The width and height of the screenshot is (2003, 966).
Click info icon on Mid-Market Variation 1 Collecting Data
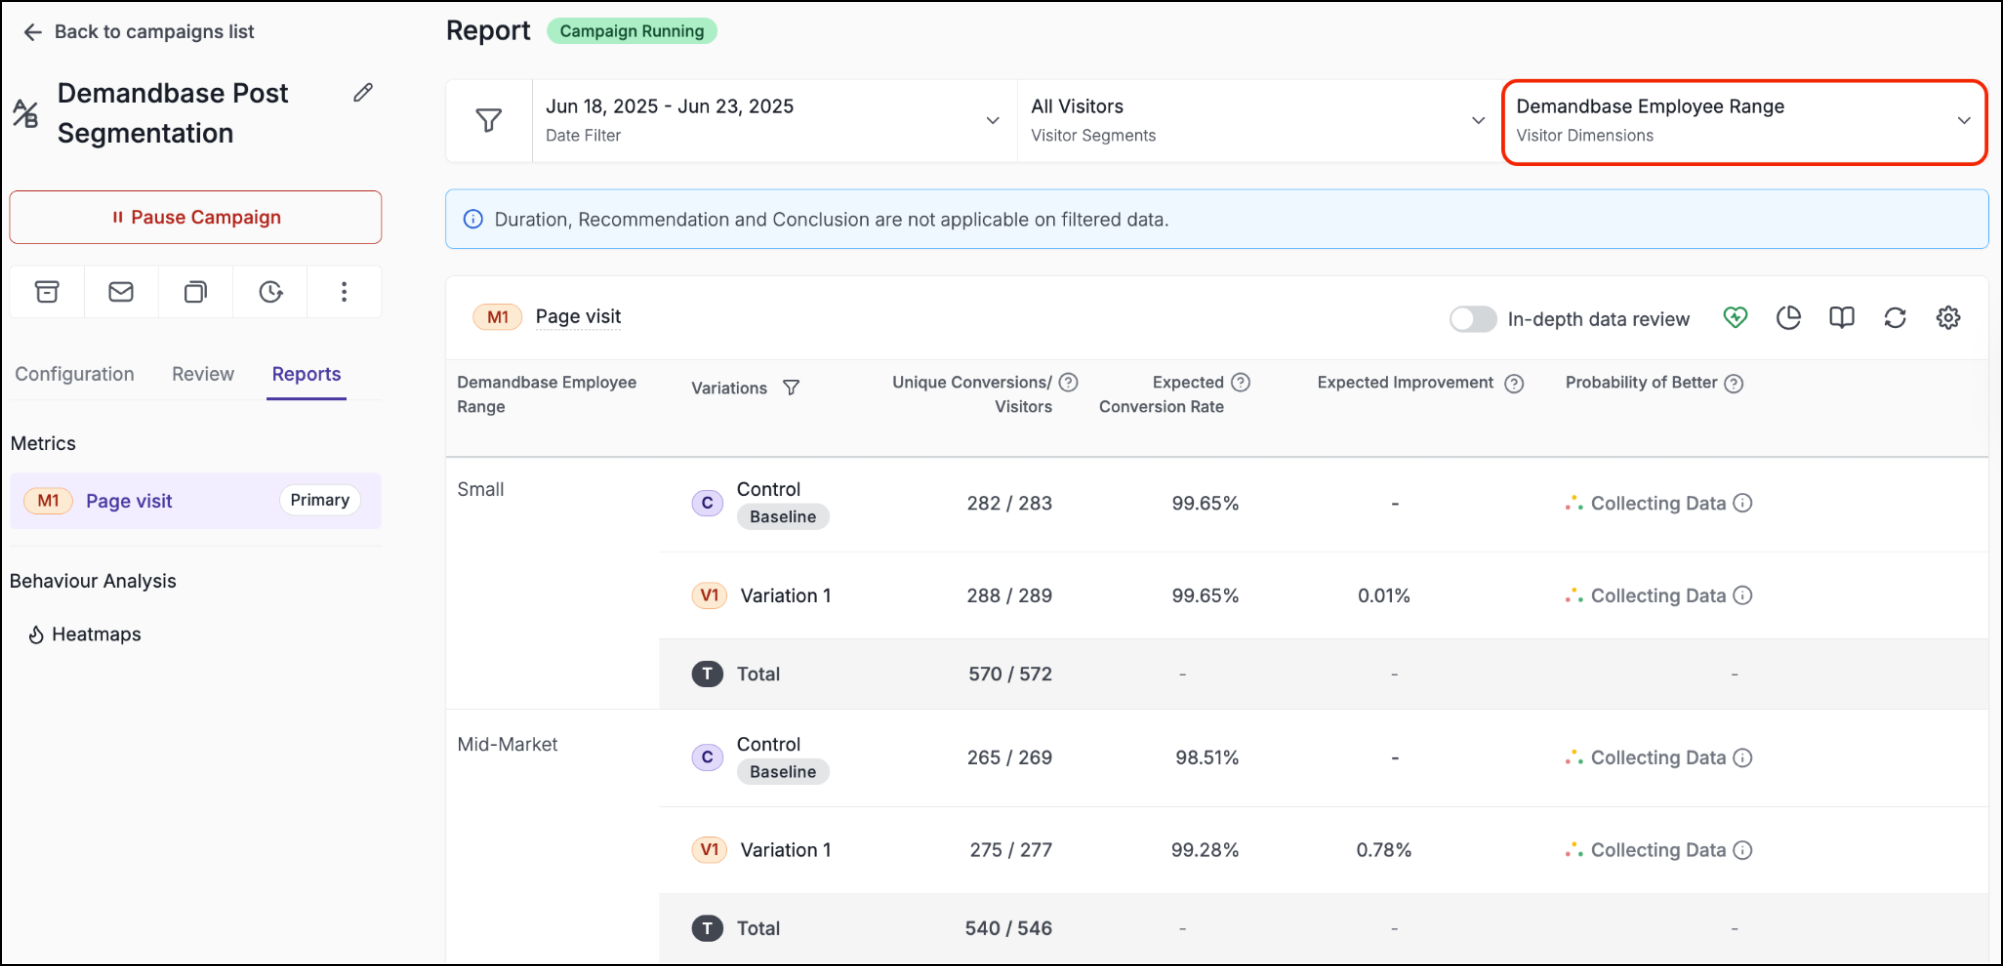1743,850
